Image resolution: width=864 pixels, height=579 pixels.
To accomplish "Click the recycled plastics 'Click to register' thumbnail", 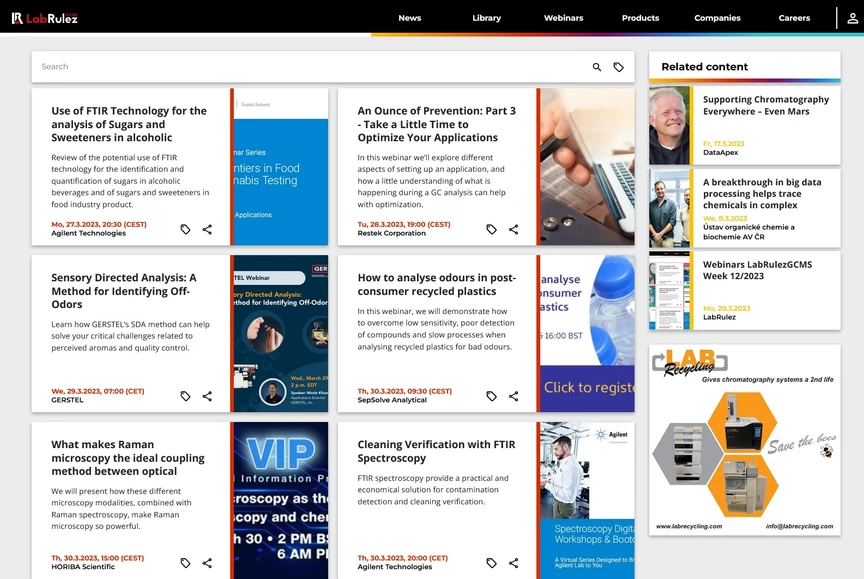I will 587,334.
